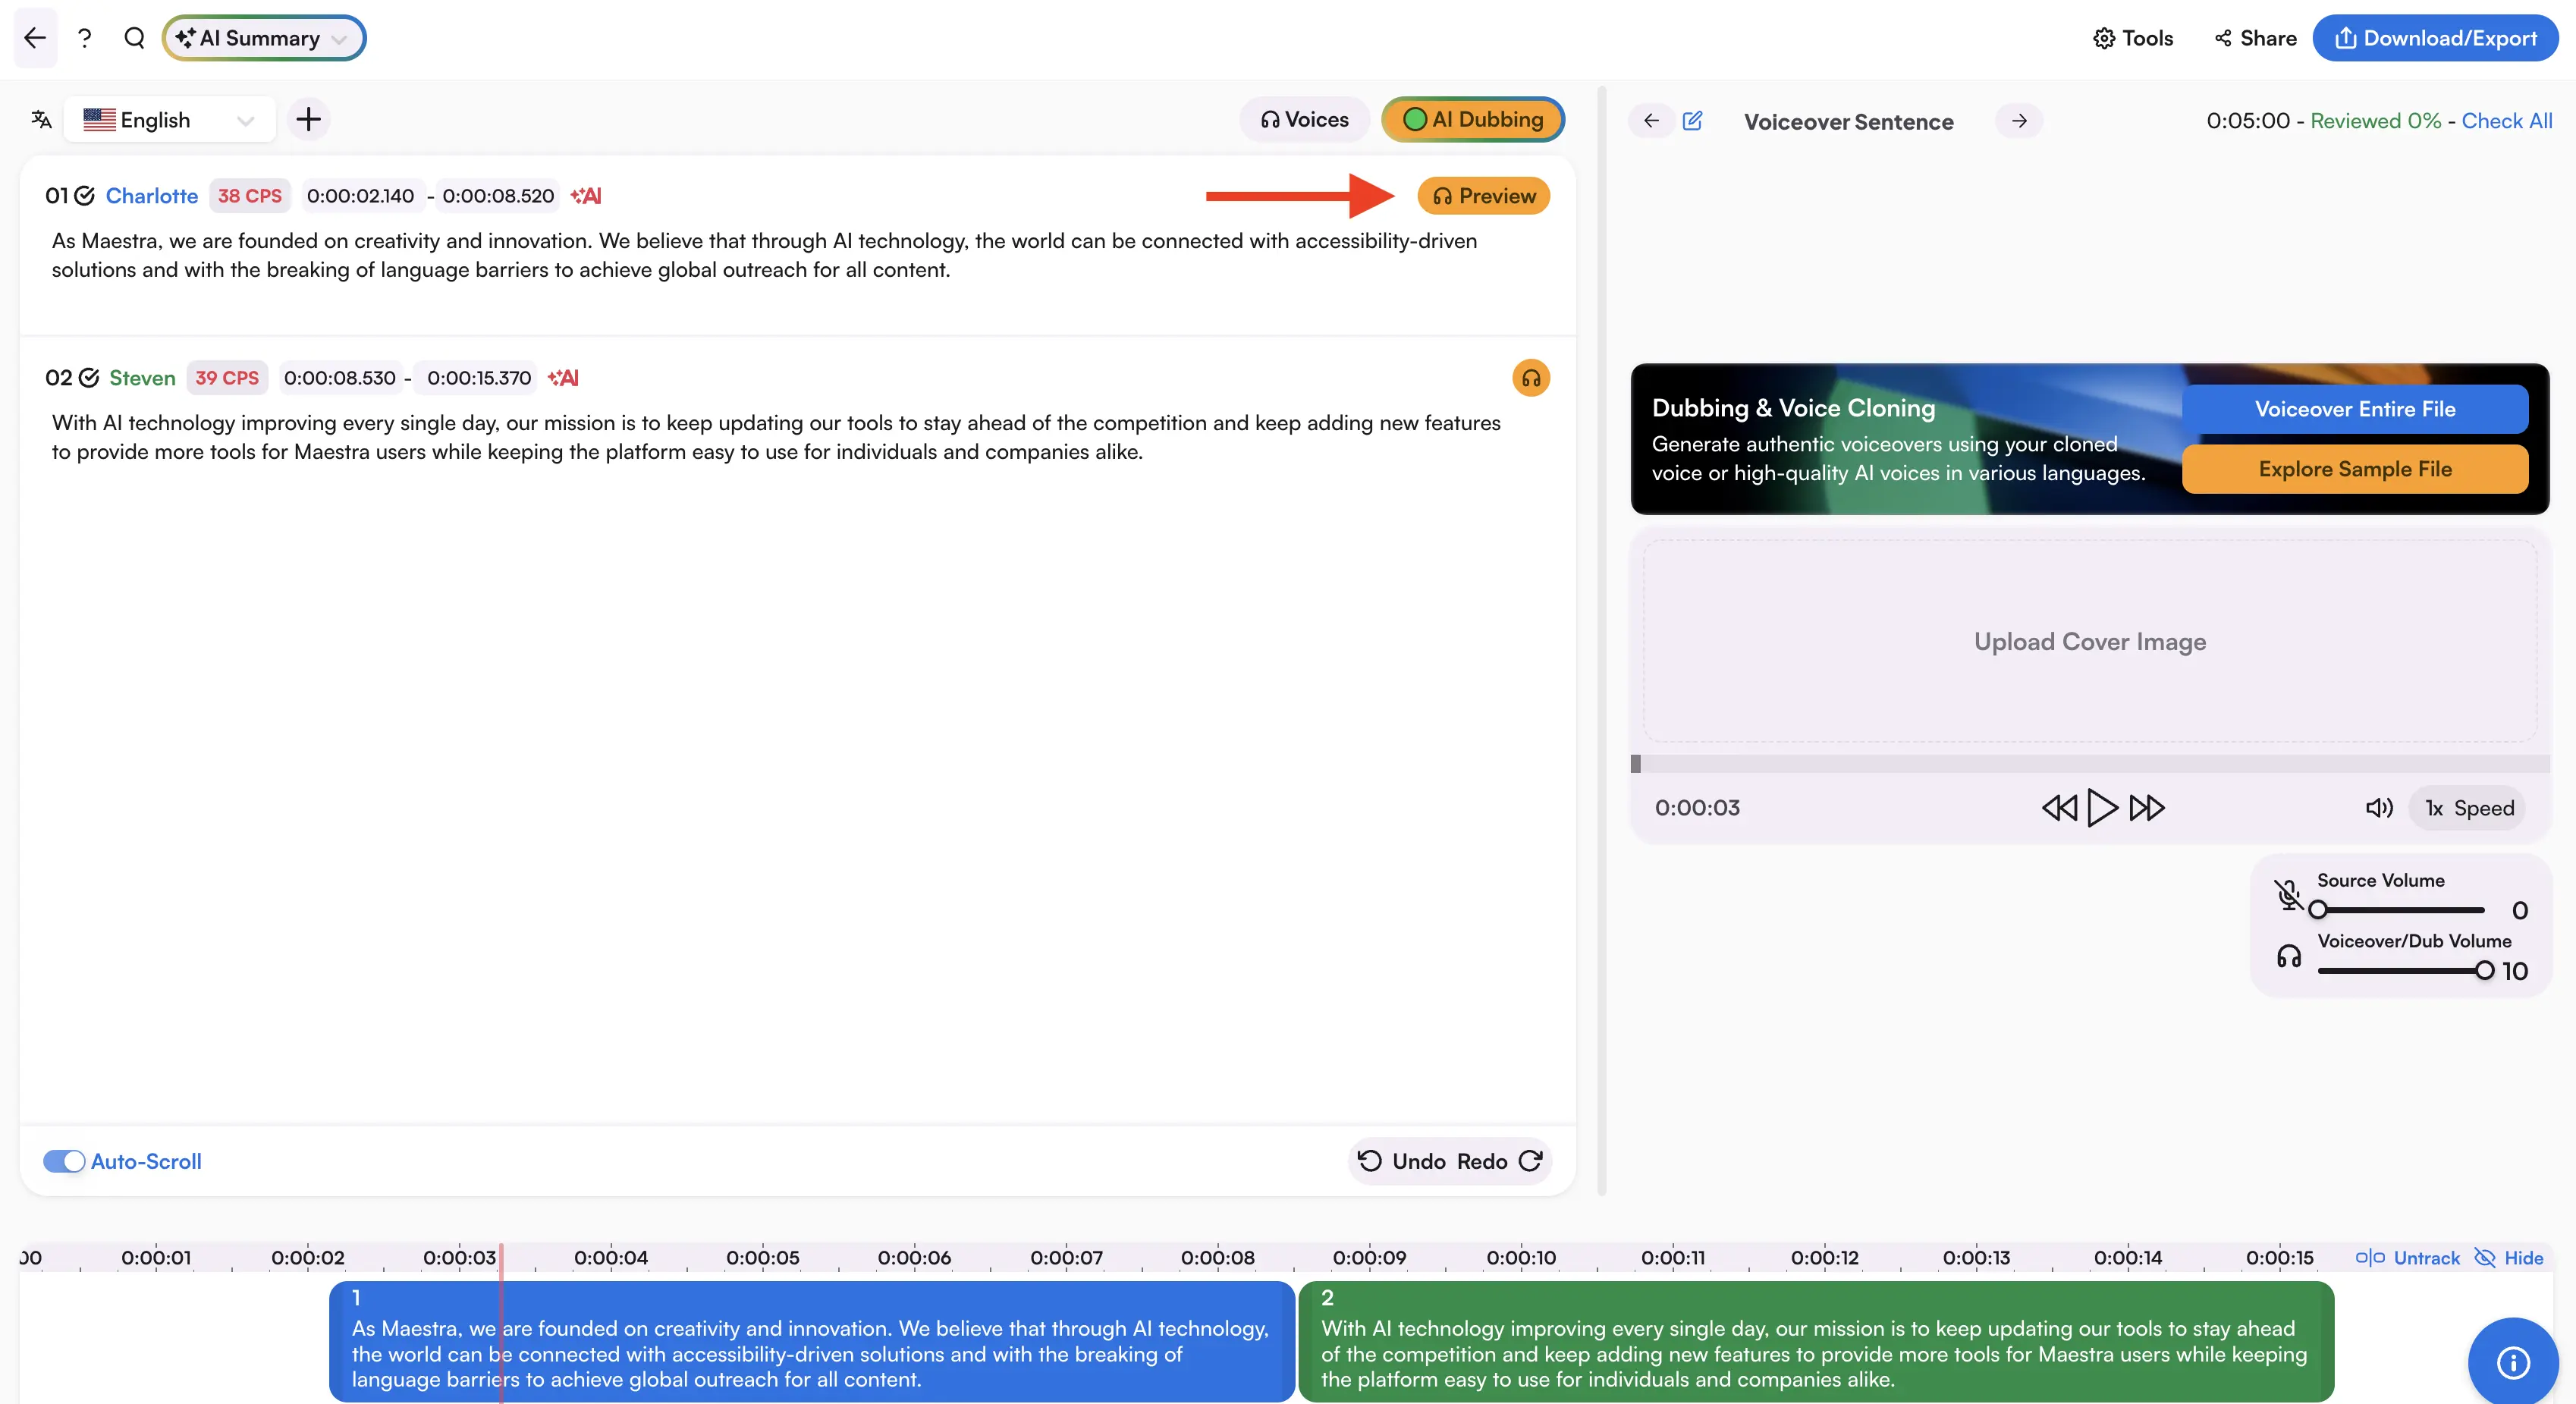
Task: Click the 38 CPS badge
Action: click(250, 196)
